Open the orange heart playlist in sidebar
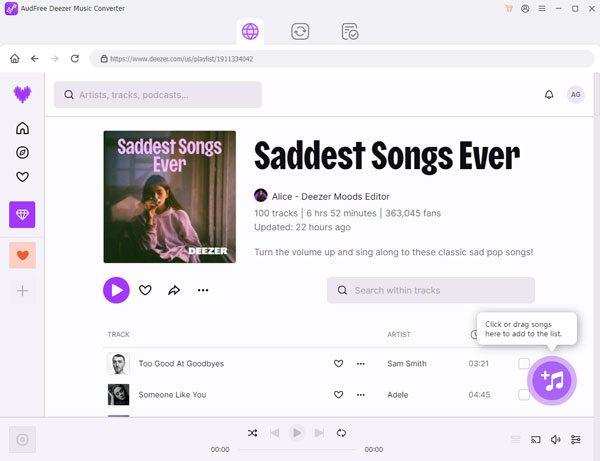This screenshot has height=461, width=600. (x=23, y=255)
